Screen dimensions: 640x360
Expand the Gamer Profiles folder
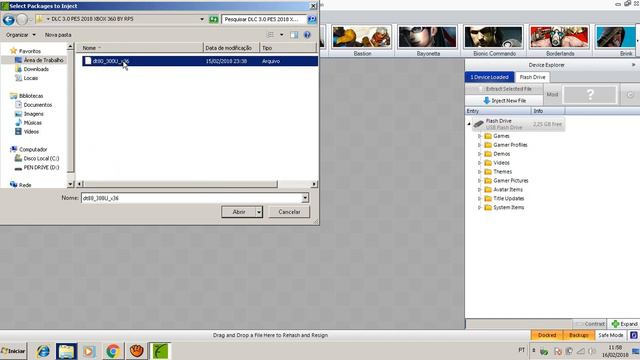pyautogui.click(x=480, y=145)
